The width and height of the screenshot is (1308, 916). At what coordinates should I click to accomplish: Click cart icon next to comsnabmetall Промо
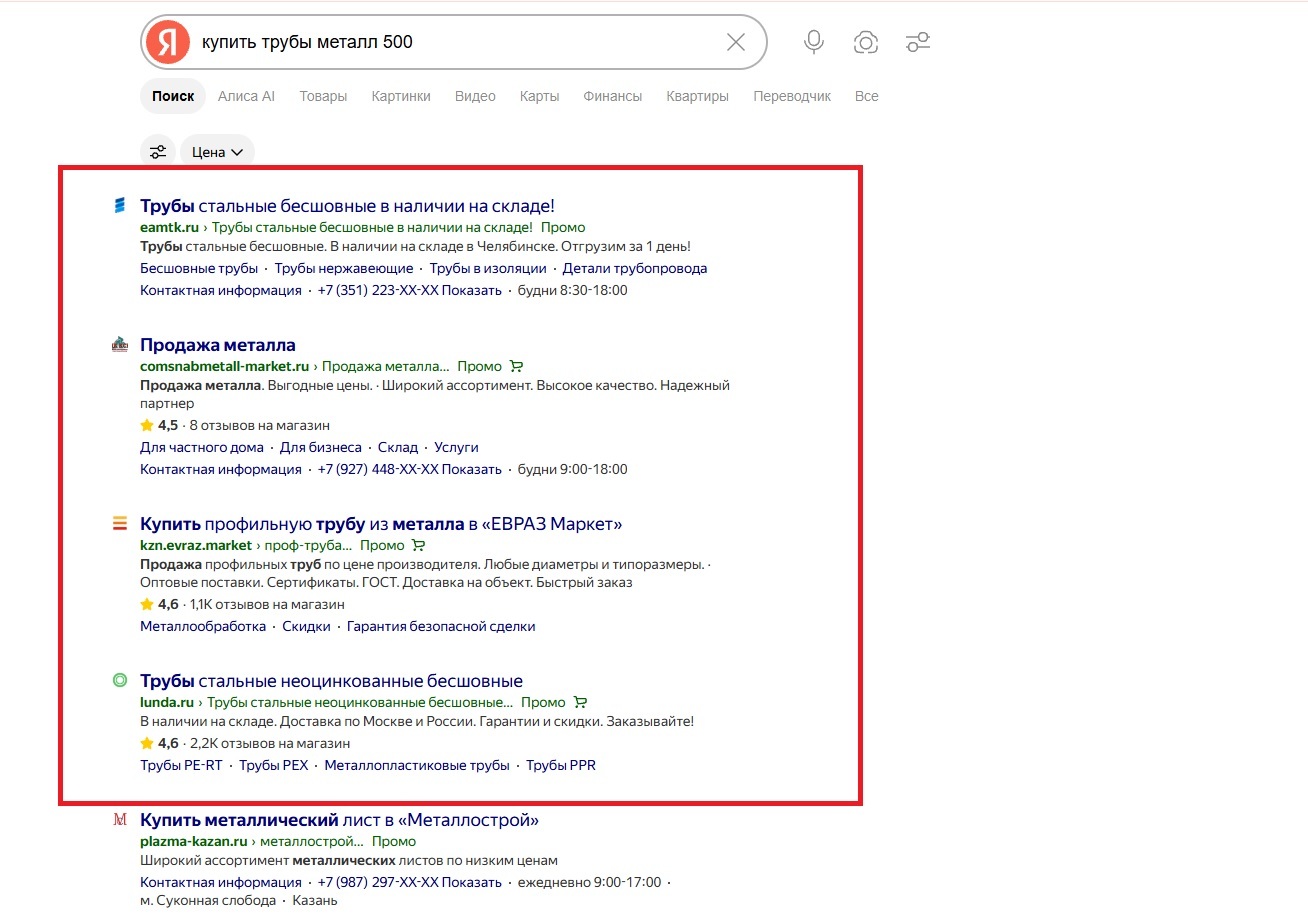(516, 366)
